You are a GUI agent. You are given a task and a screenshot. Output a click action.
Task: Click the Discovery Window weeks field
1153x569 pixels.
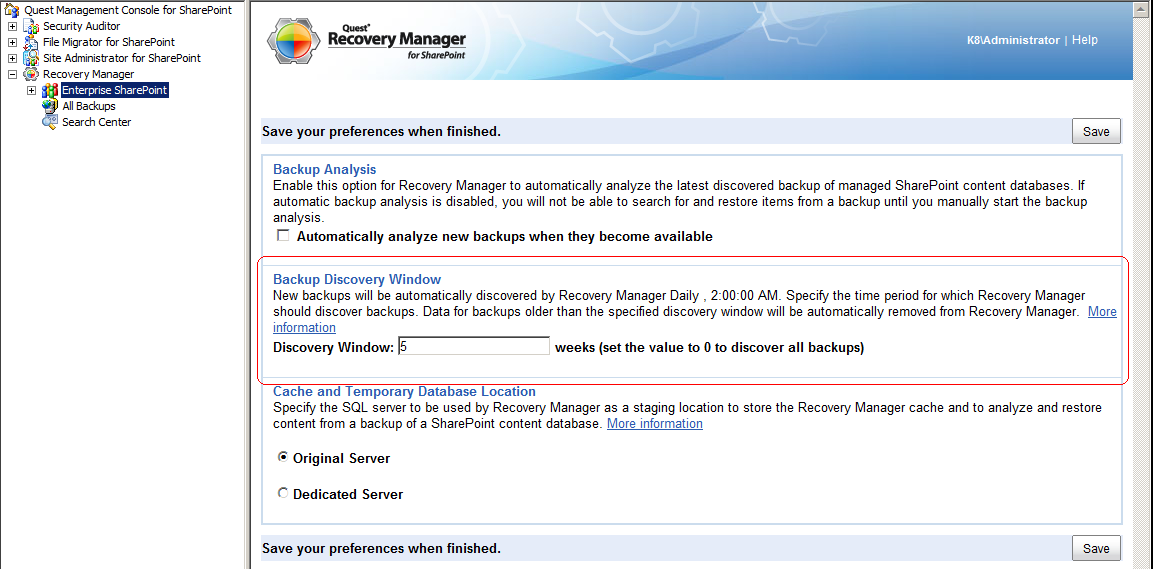[x=474, y=346]
